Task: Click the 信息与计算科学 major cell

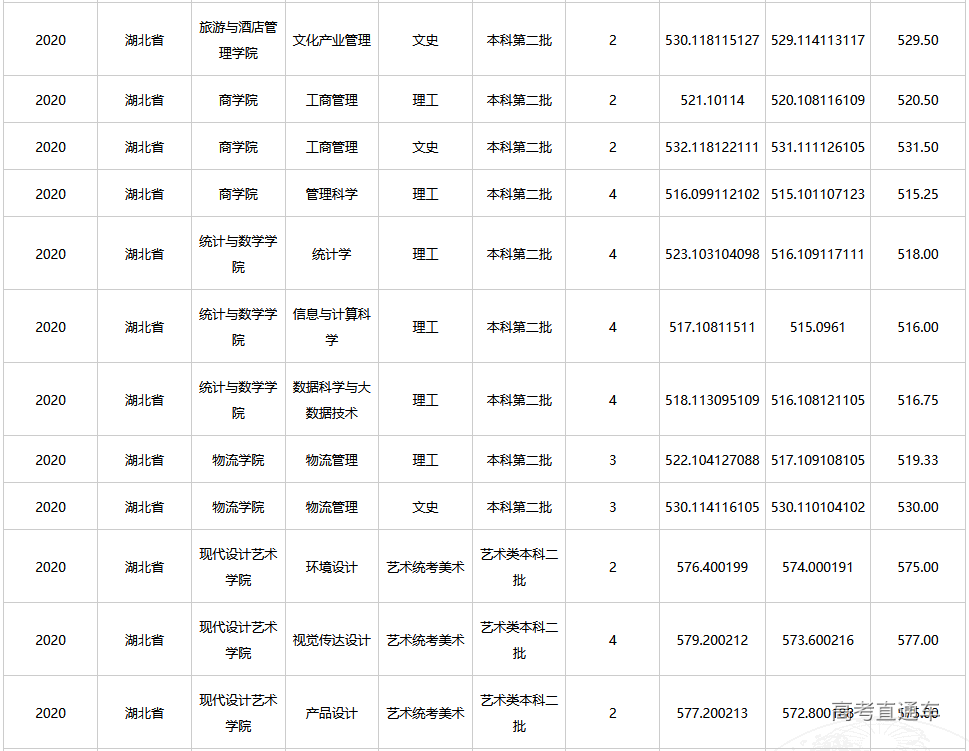Action: click(332, 326)
